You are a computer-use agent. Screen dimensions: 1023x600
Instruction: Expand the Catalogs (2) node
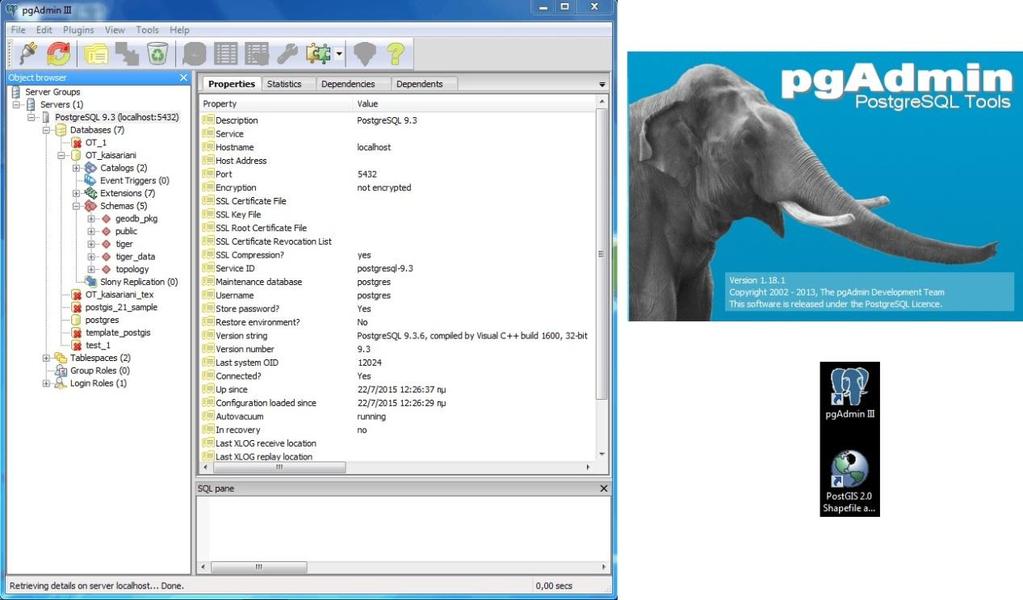pos(76,168)
